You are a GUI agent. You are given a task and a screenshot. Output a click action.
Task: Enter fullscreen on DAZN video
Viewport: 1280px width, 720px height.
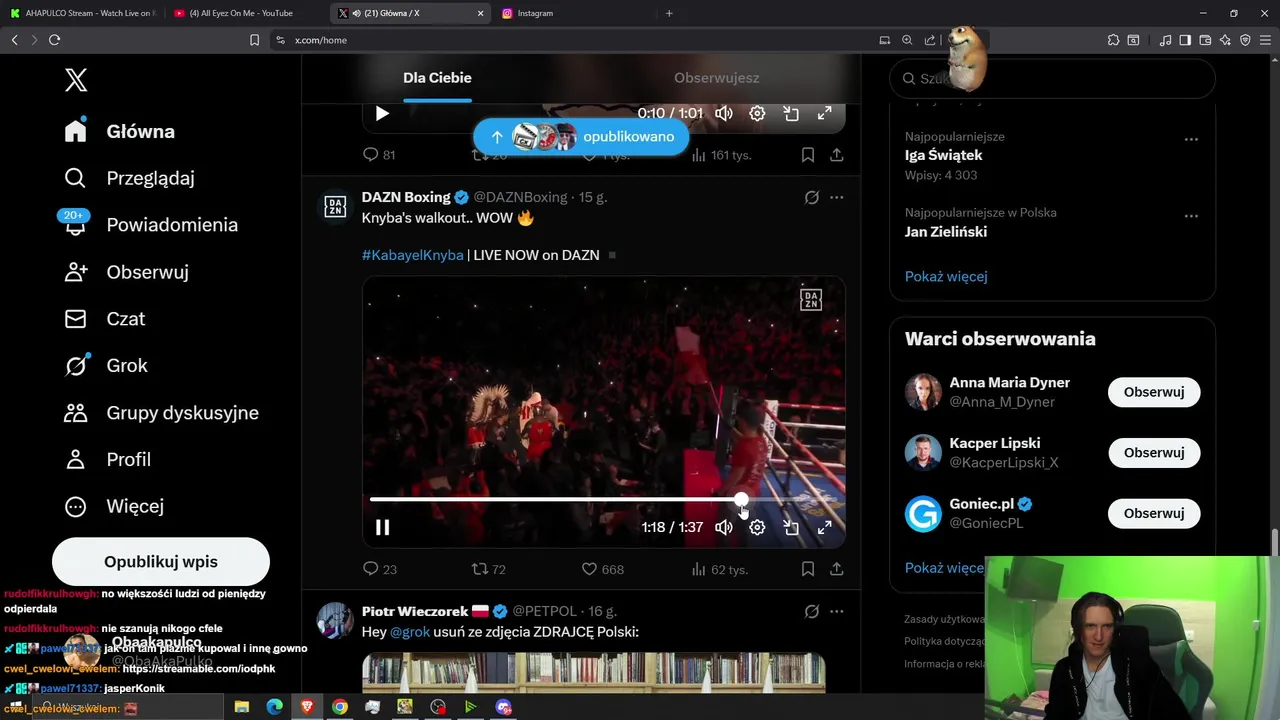pos(824,527)
